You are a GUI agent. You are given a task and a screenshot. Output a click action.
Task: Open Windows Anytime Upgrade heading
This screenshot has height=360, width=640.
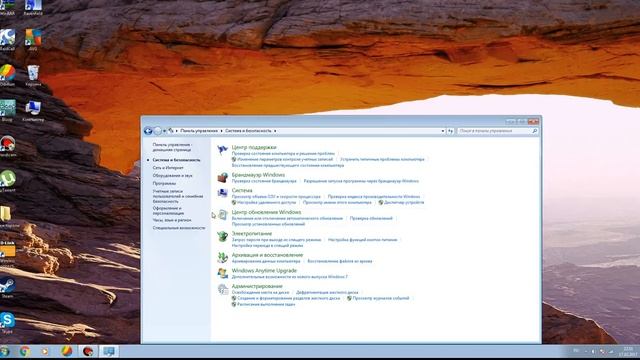pos(264,271)
